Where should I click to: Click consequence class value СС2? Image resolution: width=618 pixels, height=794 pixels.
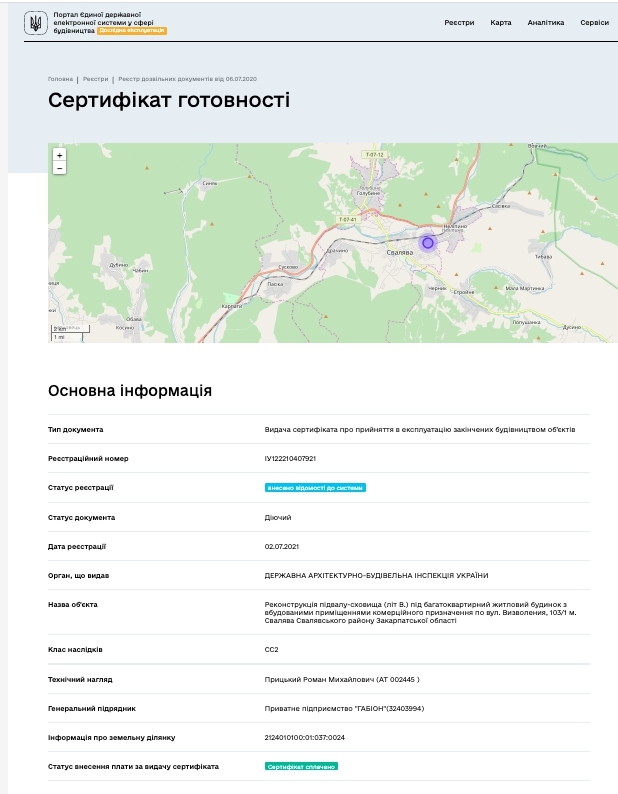pos(272,649)
